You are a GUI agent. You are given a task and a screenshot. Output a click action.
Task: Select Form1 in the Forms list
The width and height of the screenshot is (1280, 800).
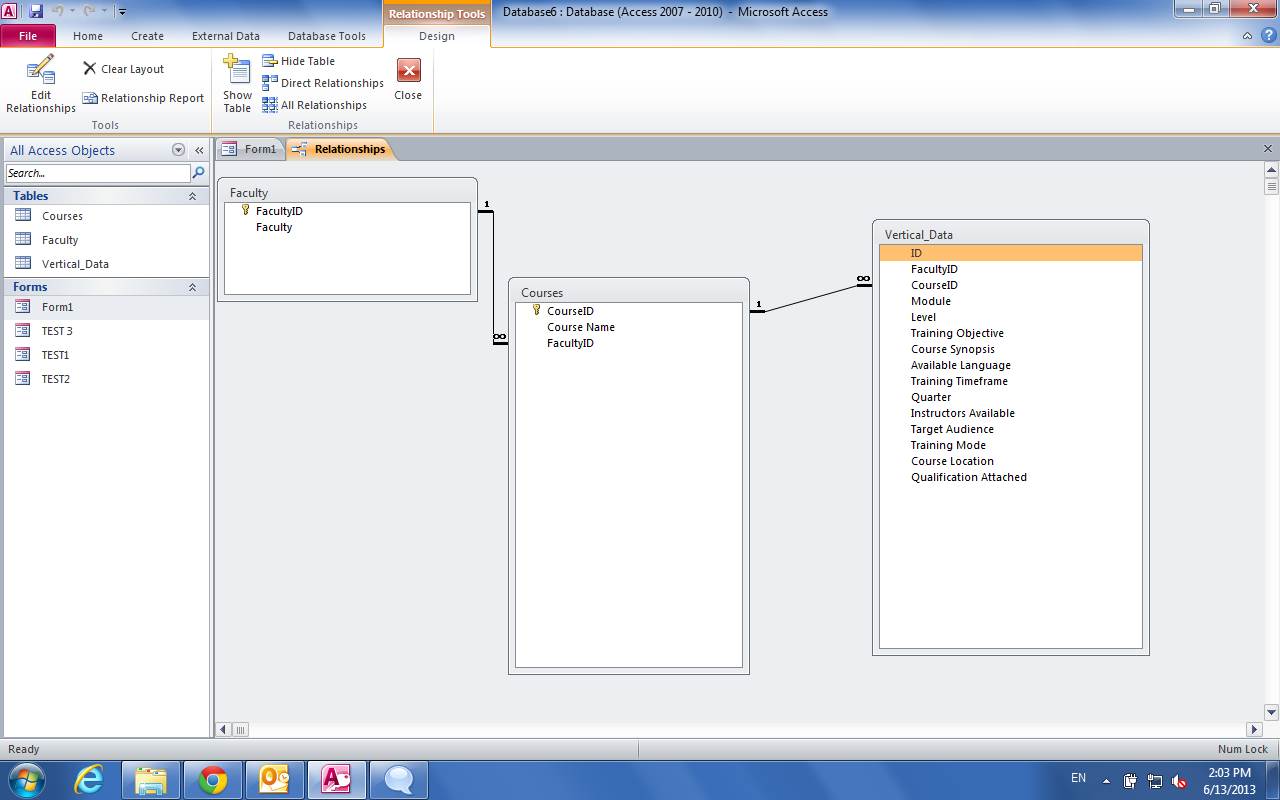tap(106, 307)
